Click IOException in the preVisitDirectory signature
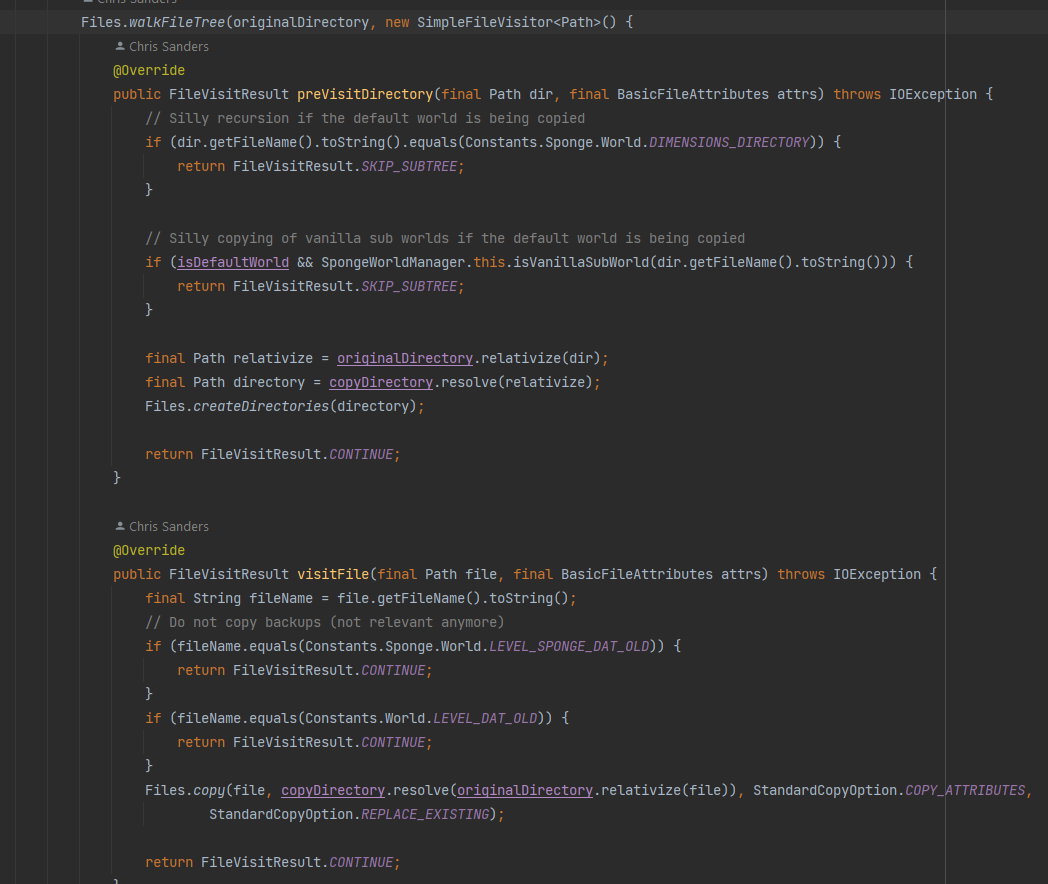This screenshot has width=1048, height=884. click(x=933, y=94)
